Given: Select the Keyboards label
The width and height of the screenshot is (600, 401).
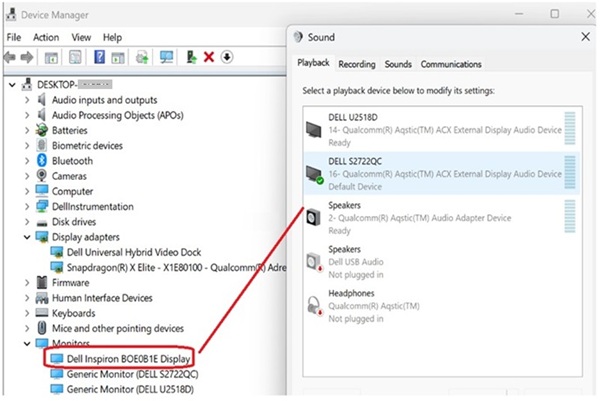Looking at the screenshot, I should (73, 313).
